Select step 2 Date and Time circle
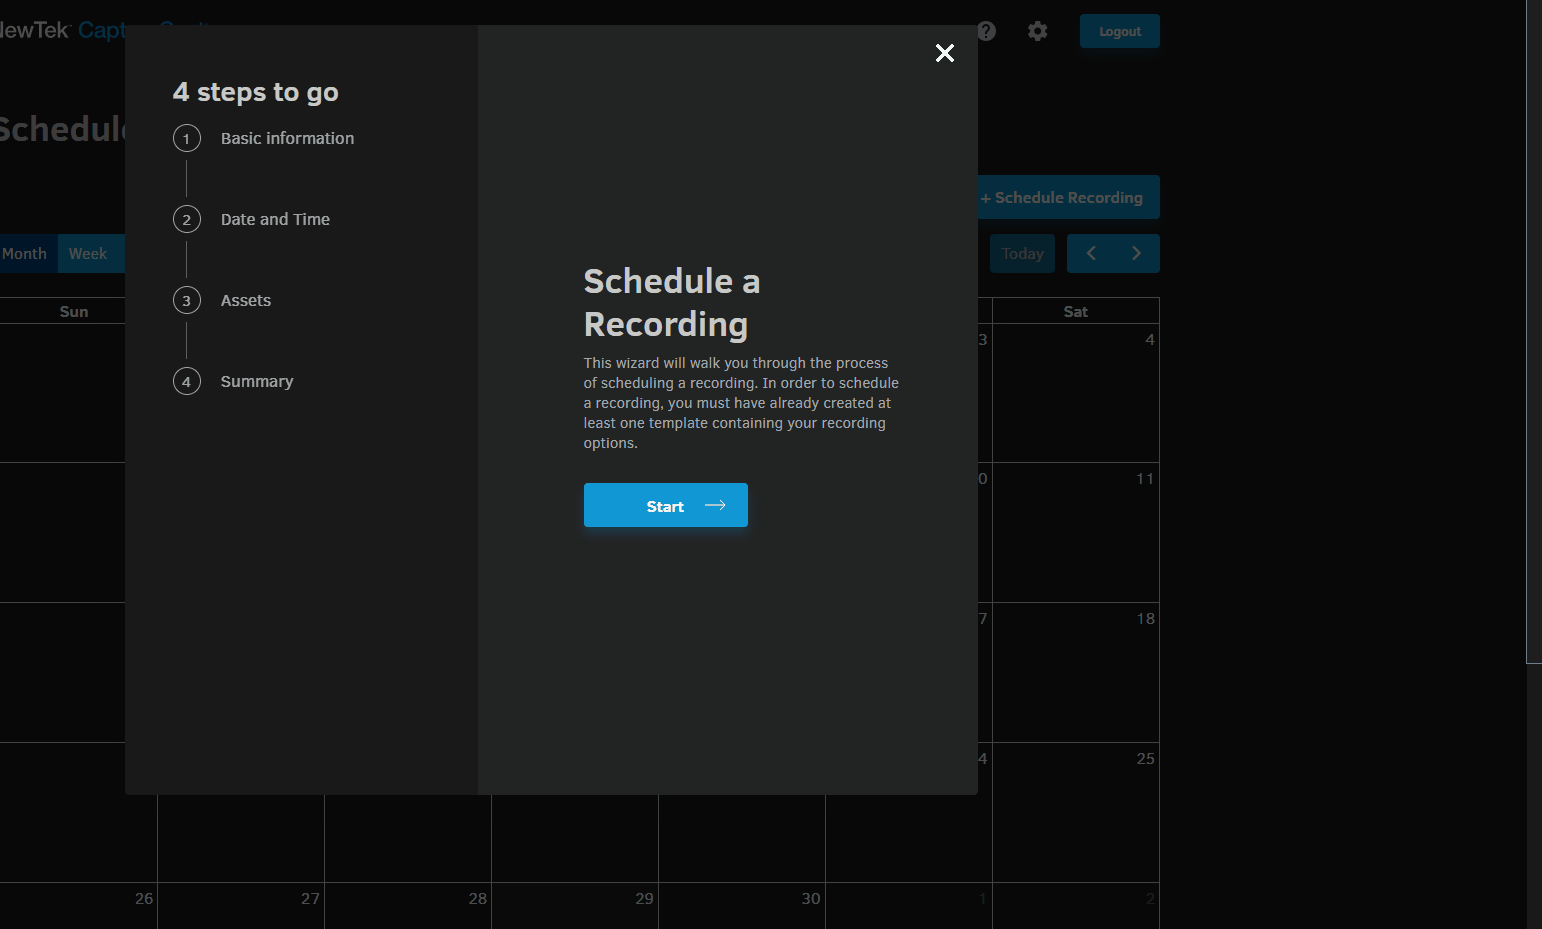Viewport: 1542px width, 929px height. (187, 219)
